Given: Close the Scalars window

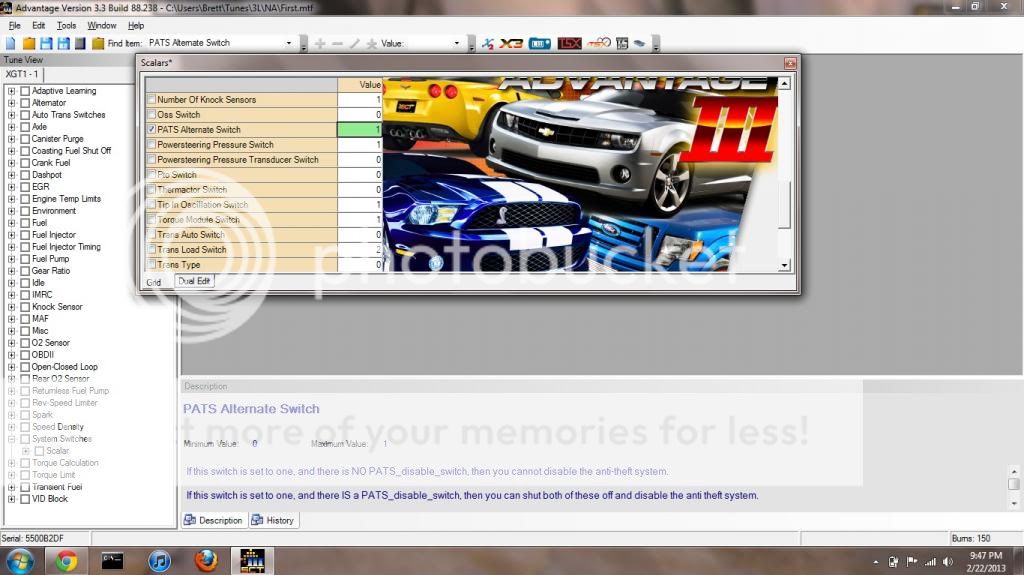Looking at the screenshot, I should (x=790, y=63).
